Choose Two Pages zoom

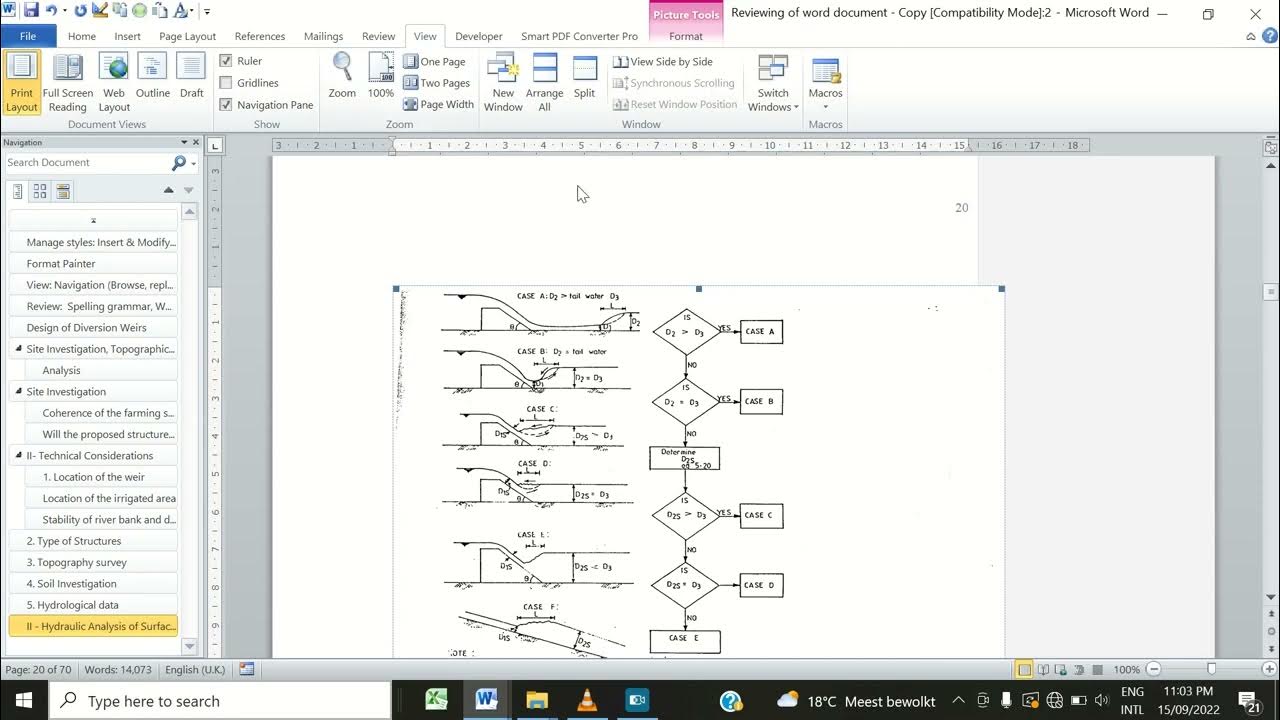coord(437,83)
